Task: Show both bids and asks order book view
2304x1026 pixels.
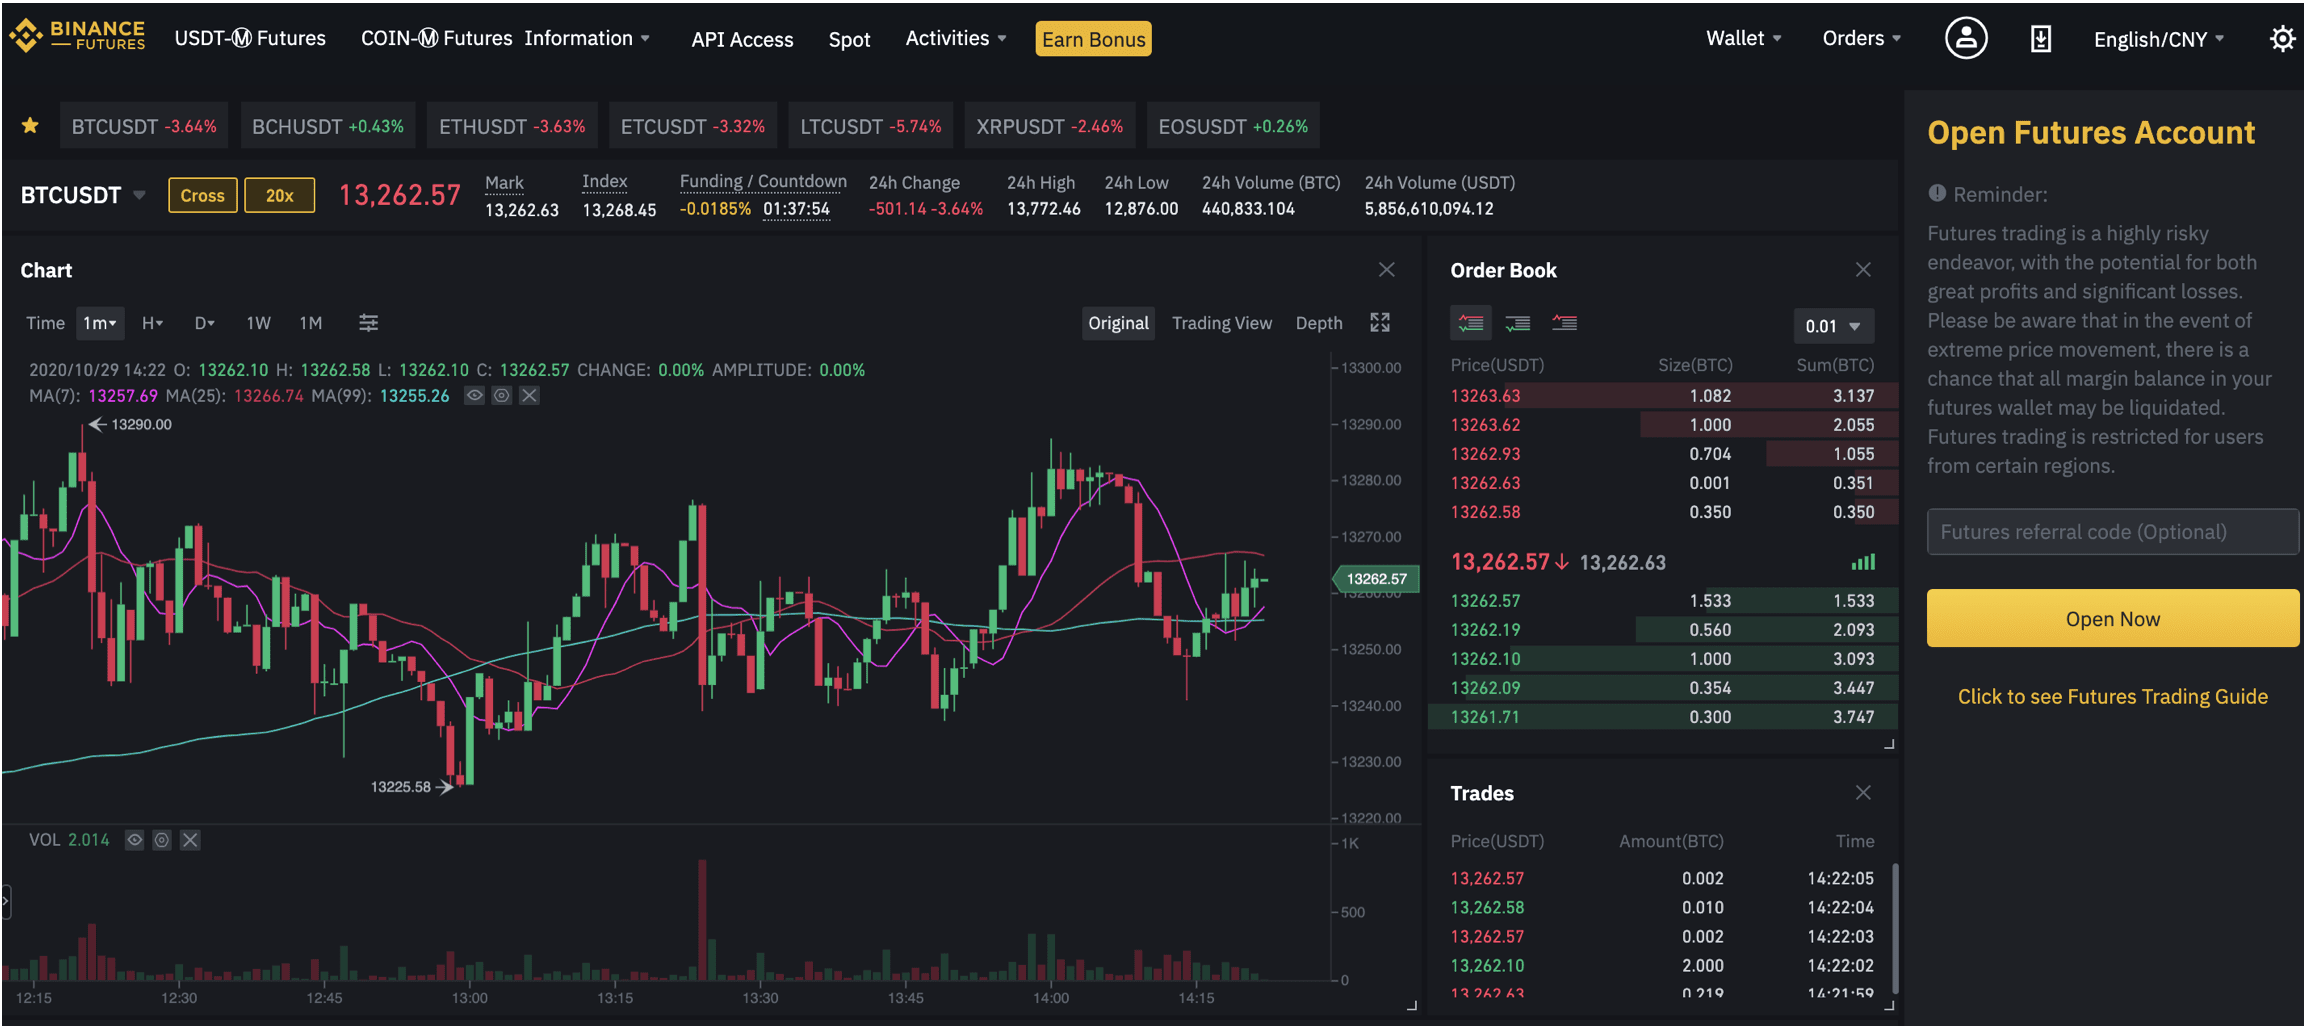Action: pos(1470,323)
